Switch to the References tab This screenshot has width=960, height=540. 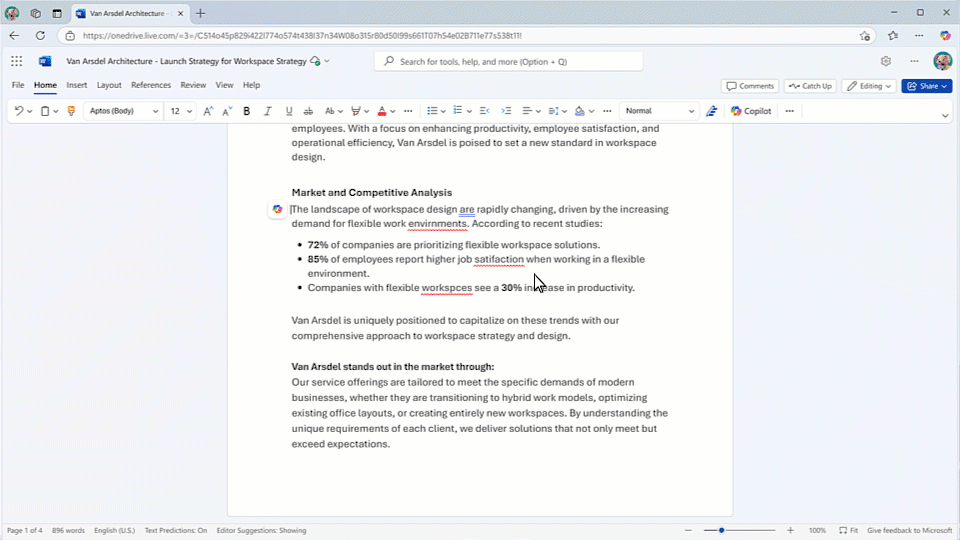coord(151,86)
